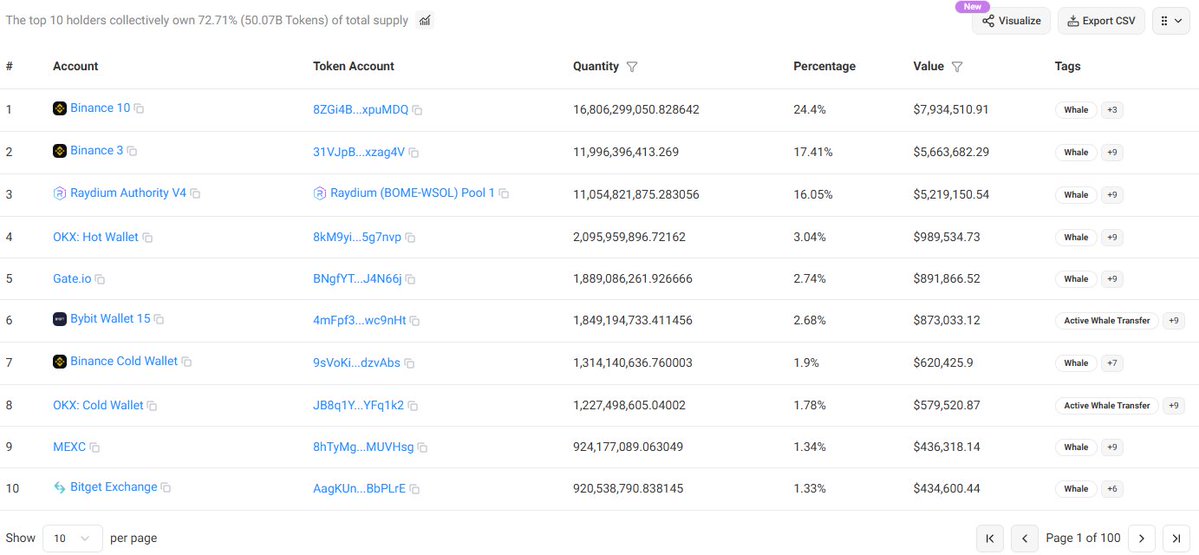Viewport: 1199px width, 555px height.
Task: Go to the first page
Action: [990, 538]
